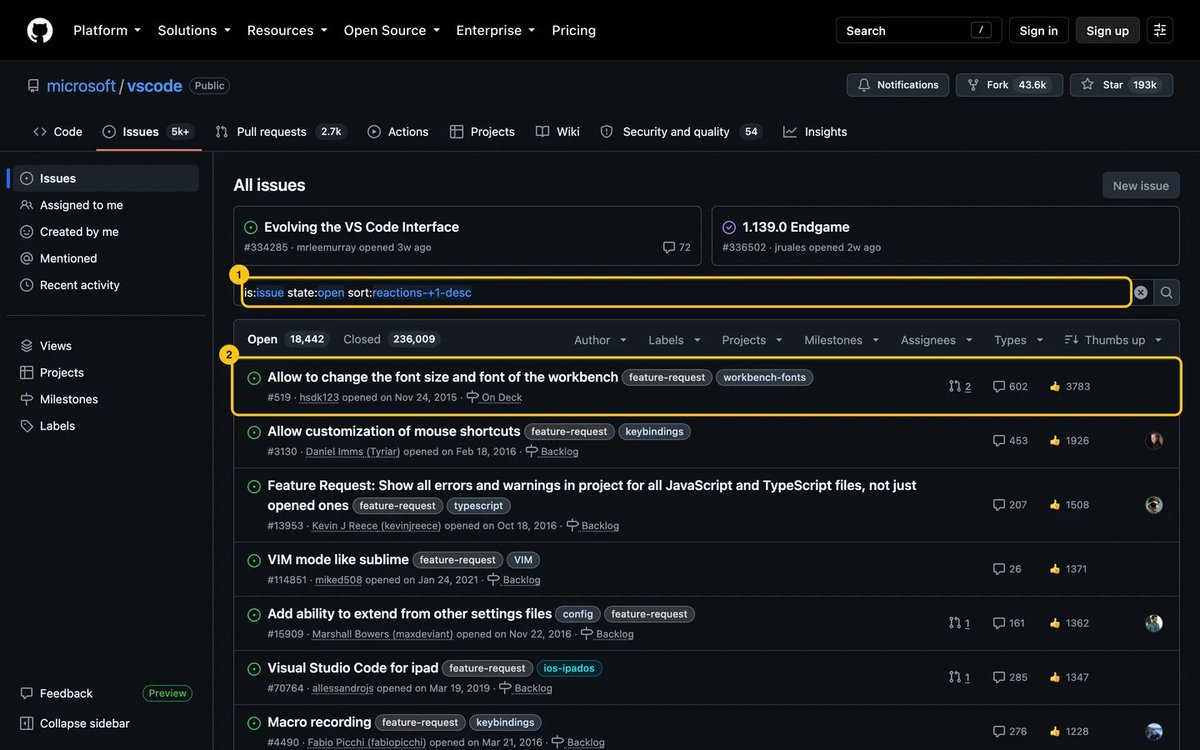This screenshot has height=750, width=1200.
Task: Expand the Platform menu
Action: (107, 30)
